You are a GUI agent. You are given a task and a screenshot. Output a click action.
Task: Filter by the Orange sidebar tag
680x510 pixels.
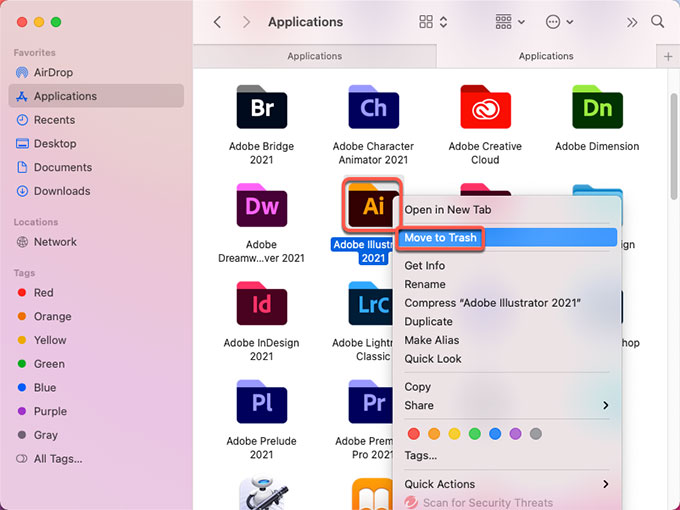tap(96, 317)
